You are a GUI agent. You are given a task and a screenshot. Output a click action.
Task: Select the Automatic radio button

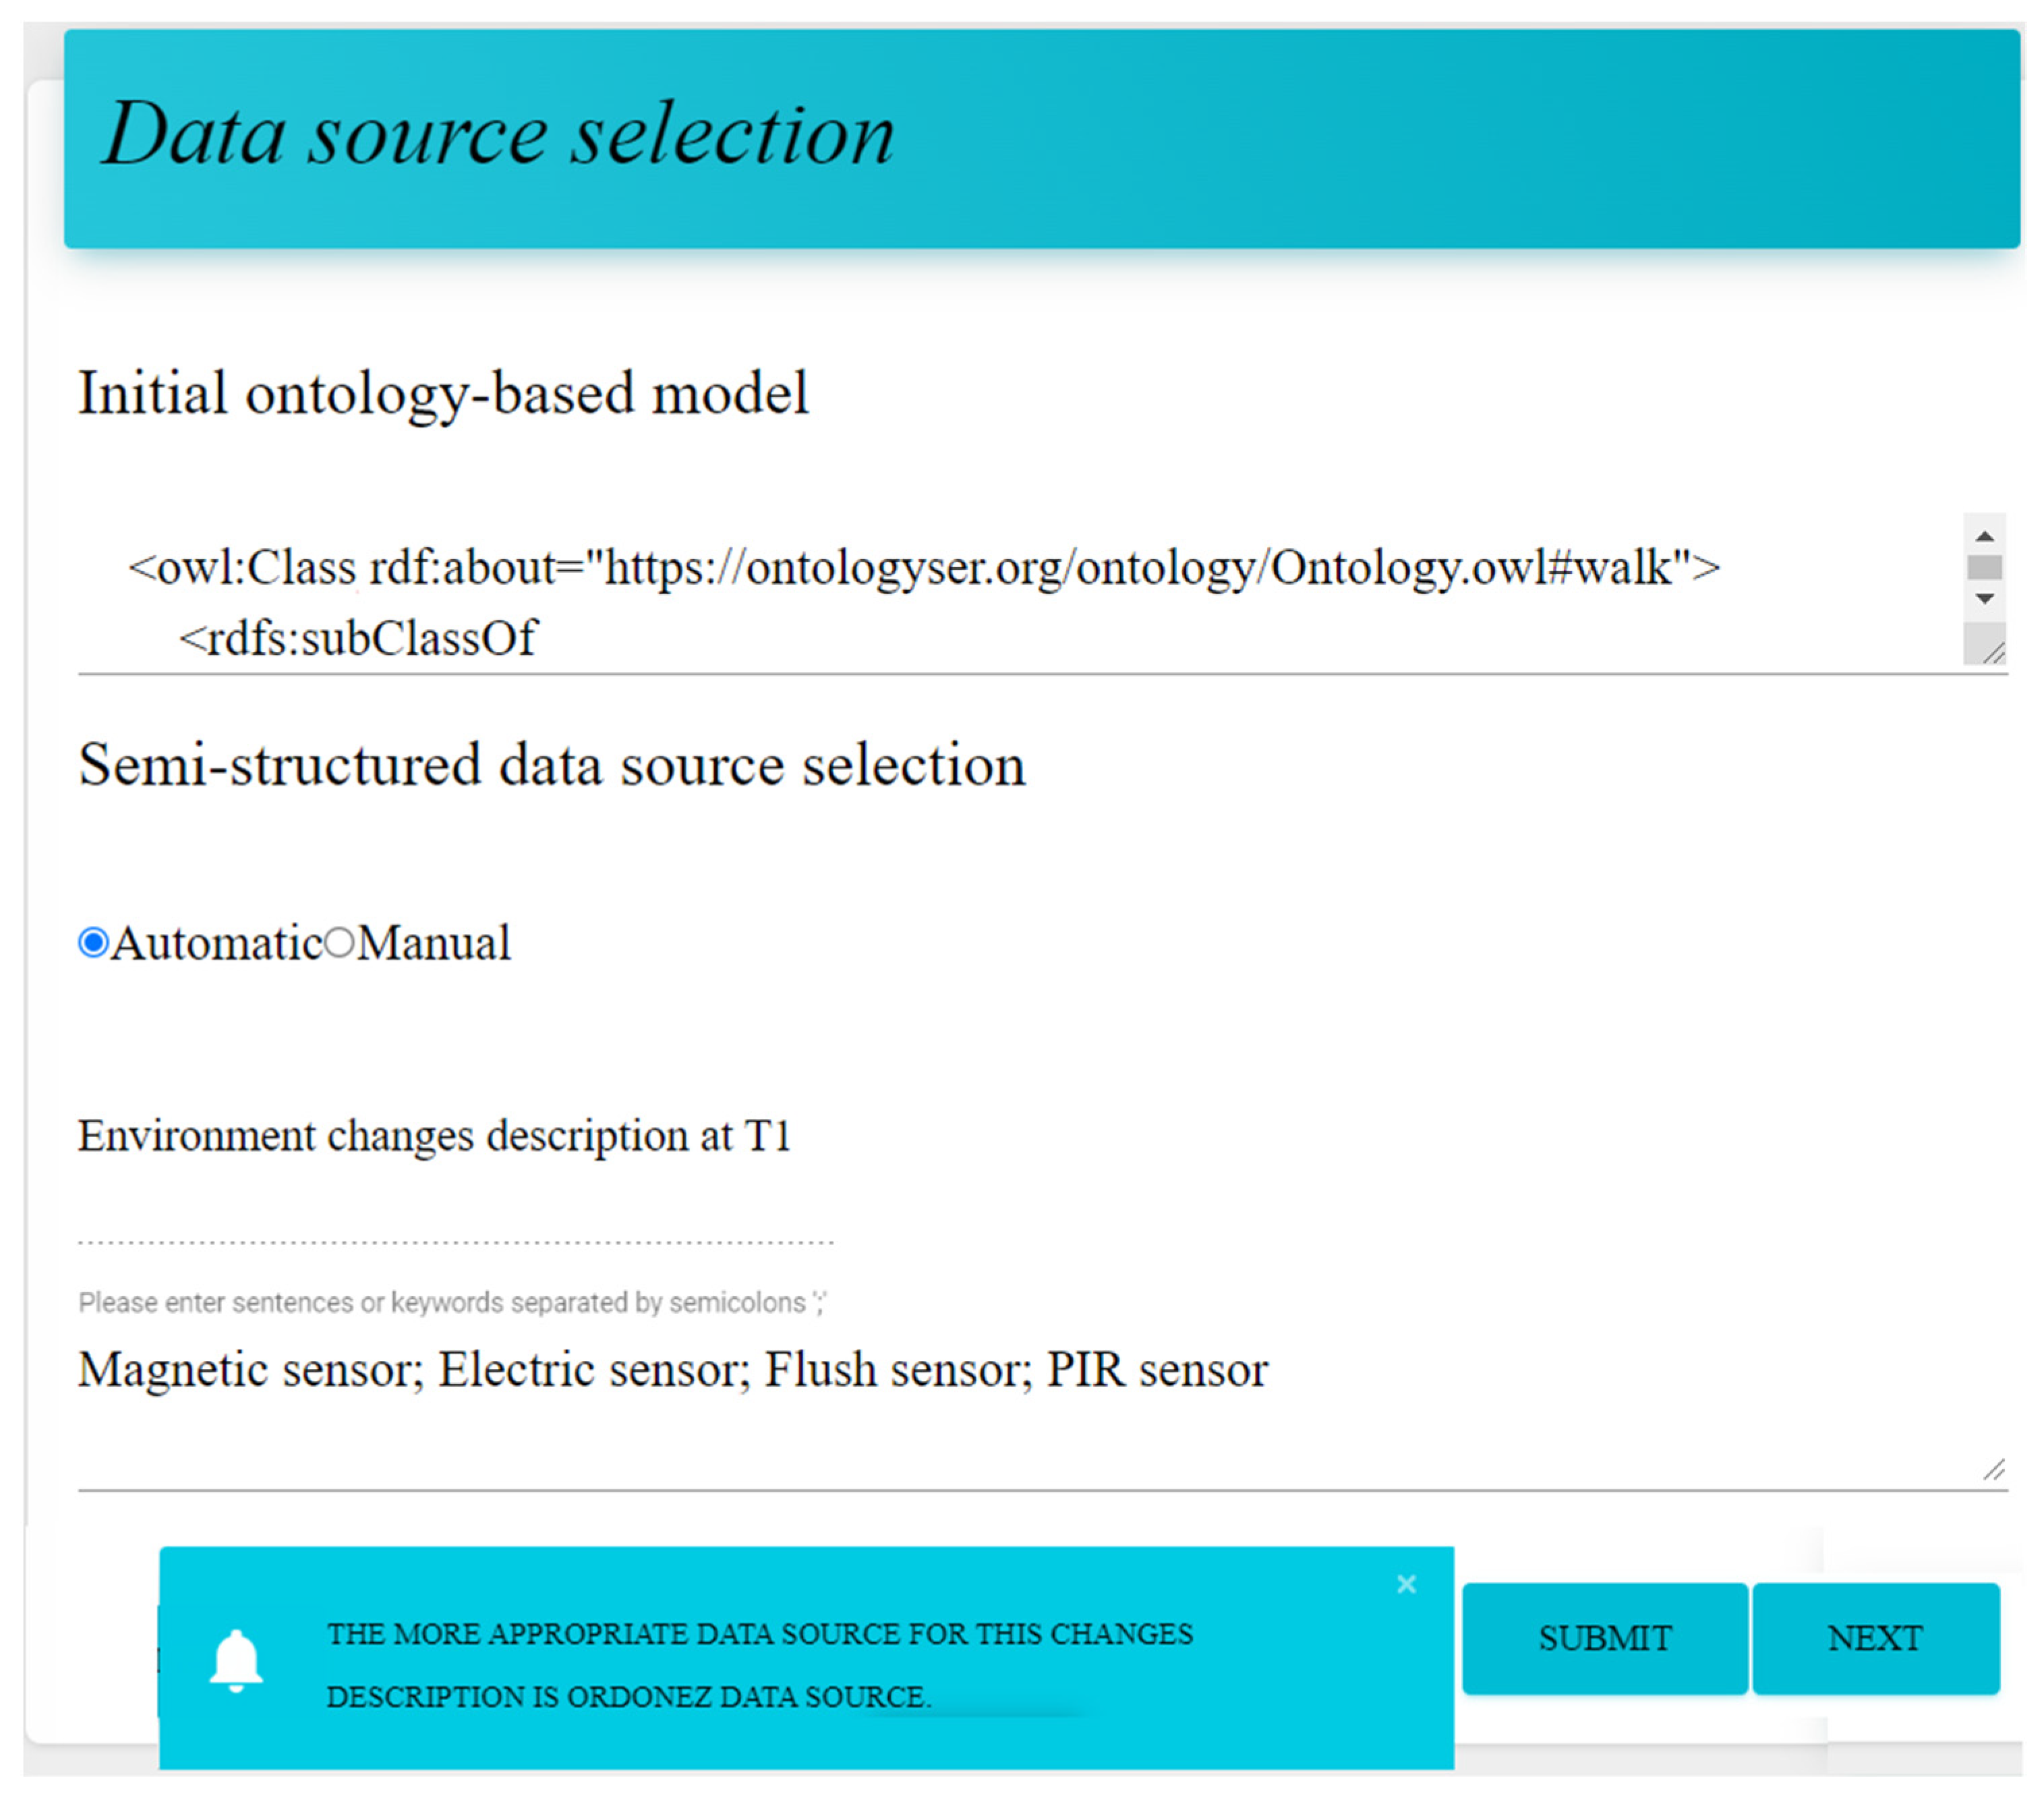93,942
